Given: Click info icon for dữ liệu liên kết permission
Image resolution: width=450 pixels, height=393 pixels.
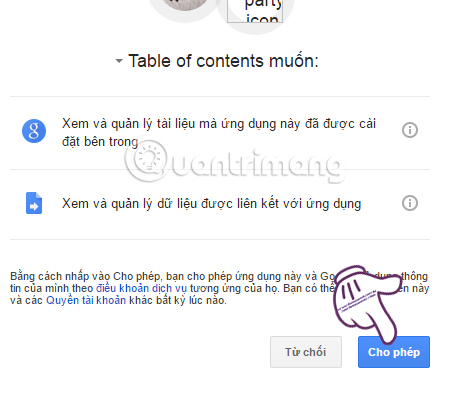Looking at the screenshot, I should coord(410,203).
